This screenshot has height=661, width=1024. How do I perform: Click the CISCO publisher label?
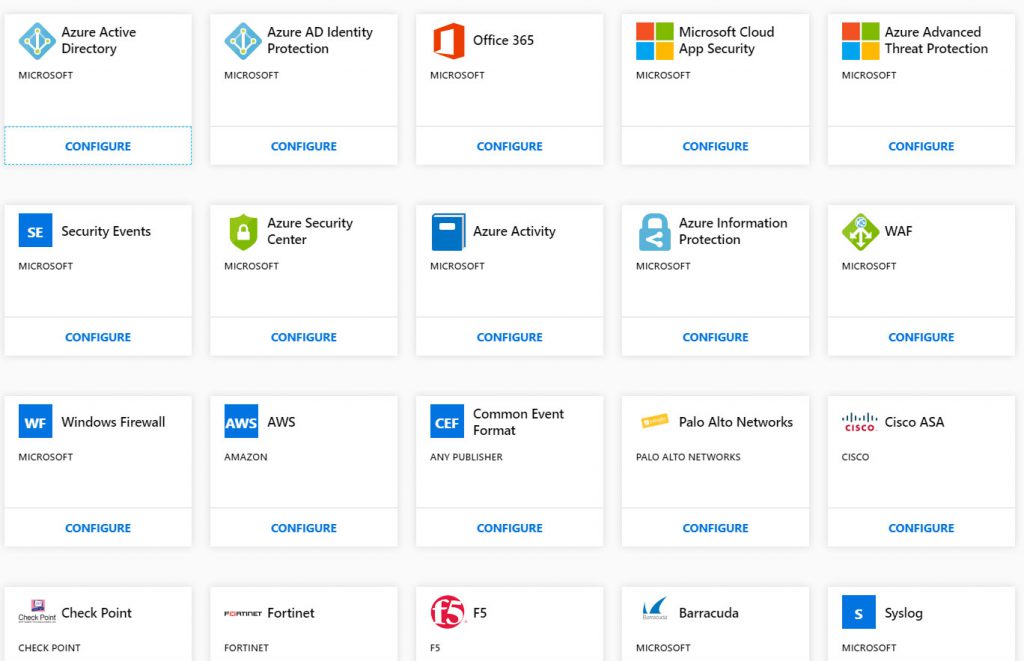[x=855, y=457]
